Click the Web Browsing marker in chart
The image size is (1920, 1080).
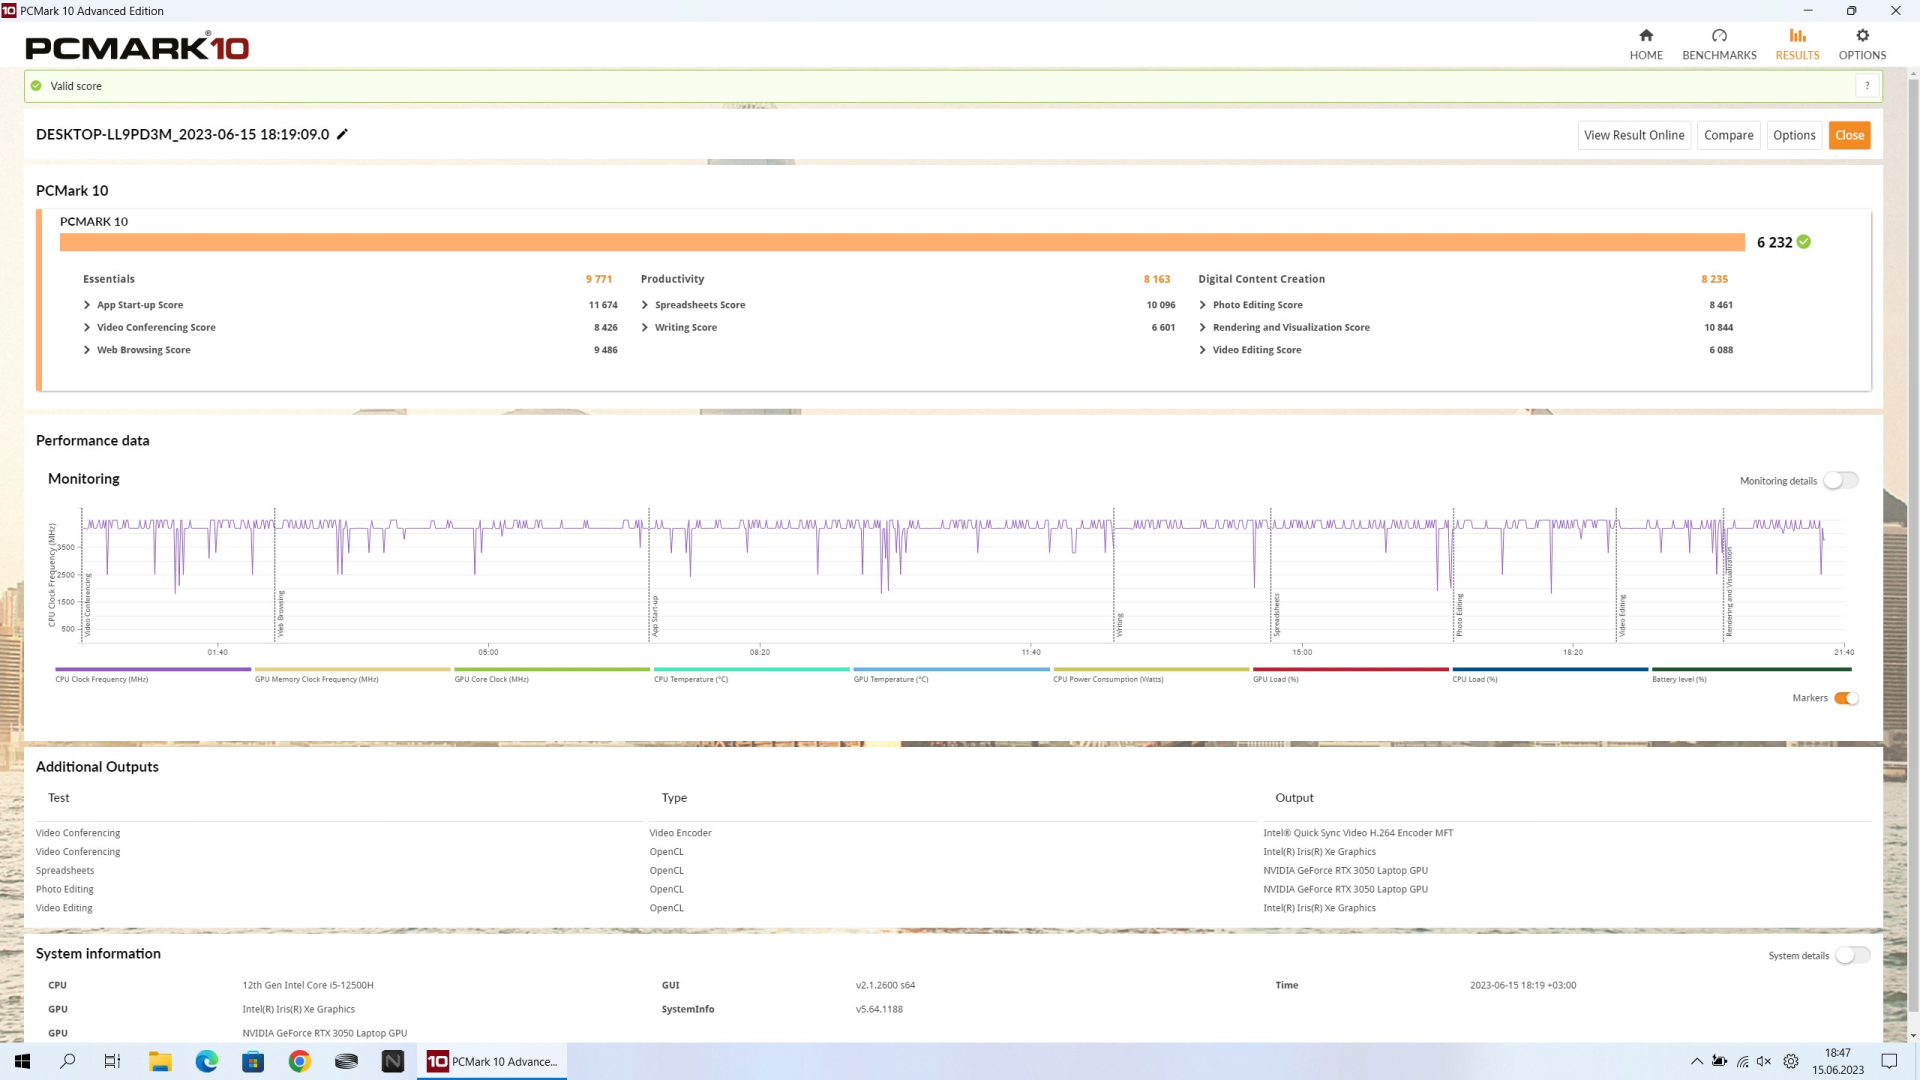[x=281, y=614]
